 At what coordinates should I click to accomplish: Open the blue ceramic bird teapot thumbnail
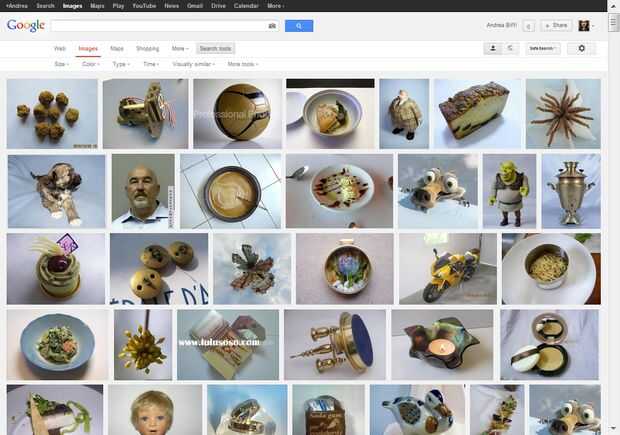[x=417, y=410]
